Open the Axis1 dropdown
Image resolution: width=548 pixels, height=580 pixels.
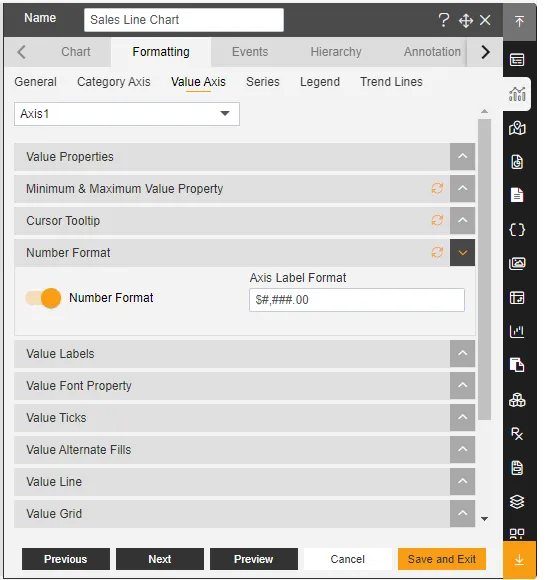point(127,114)
